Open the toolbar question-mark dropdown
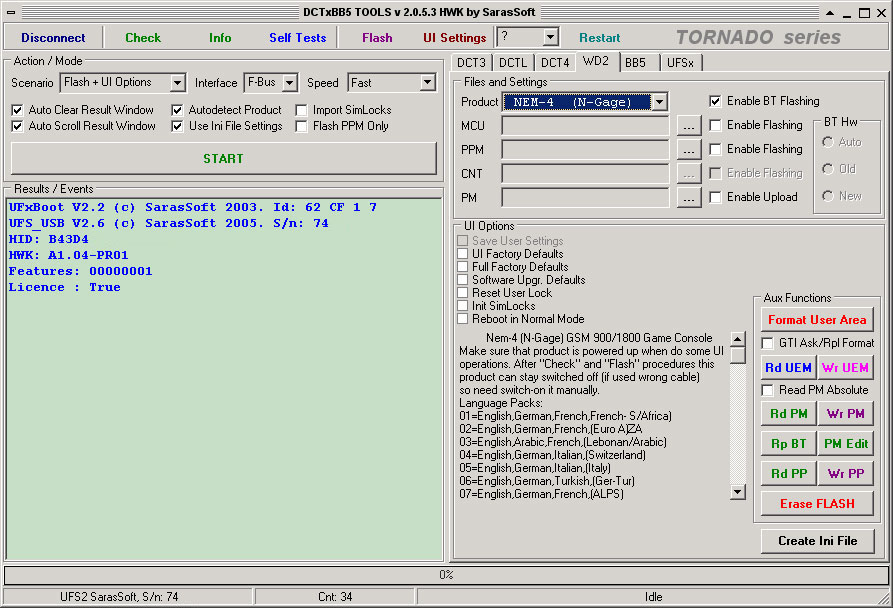893x608 pixels. pos(550,38)
